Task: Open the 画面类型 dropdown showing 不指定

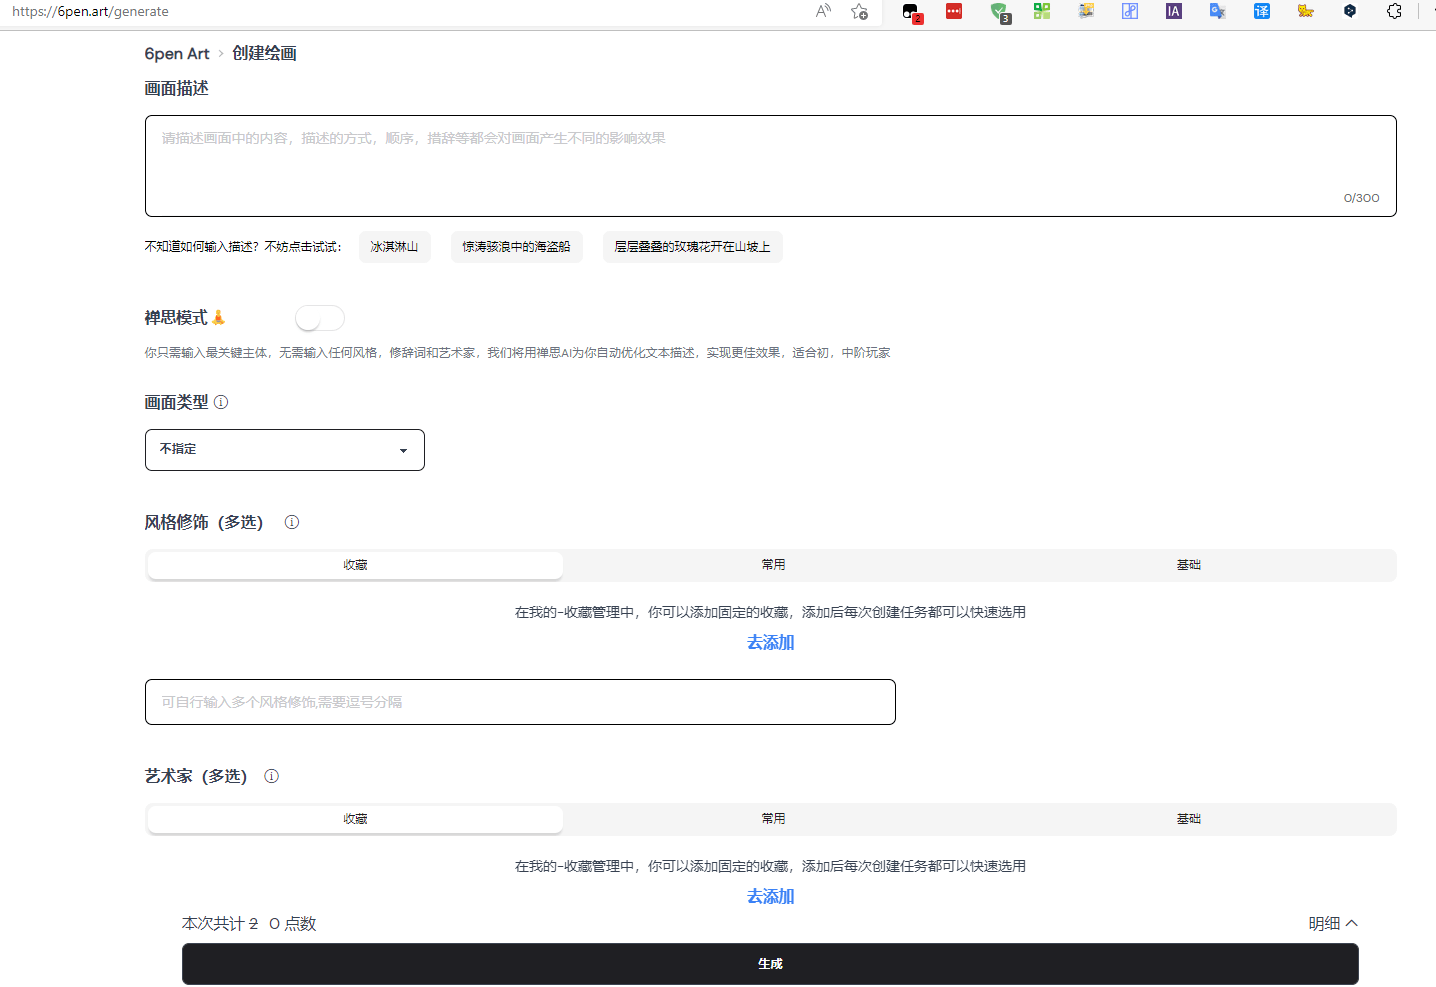Action: click(285, 450)
